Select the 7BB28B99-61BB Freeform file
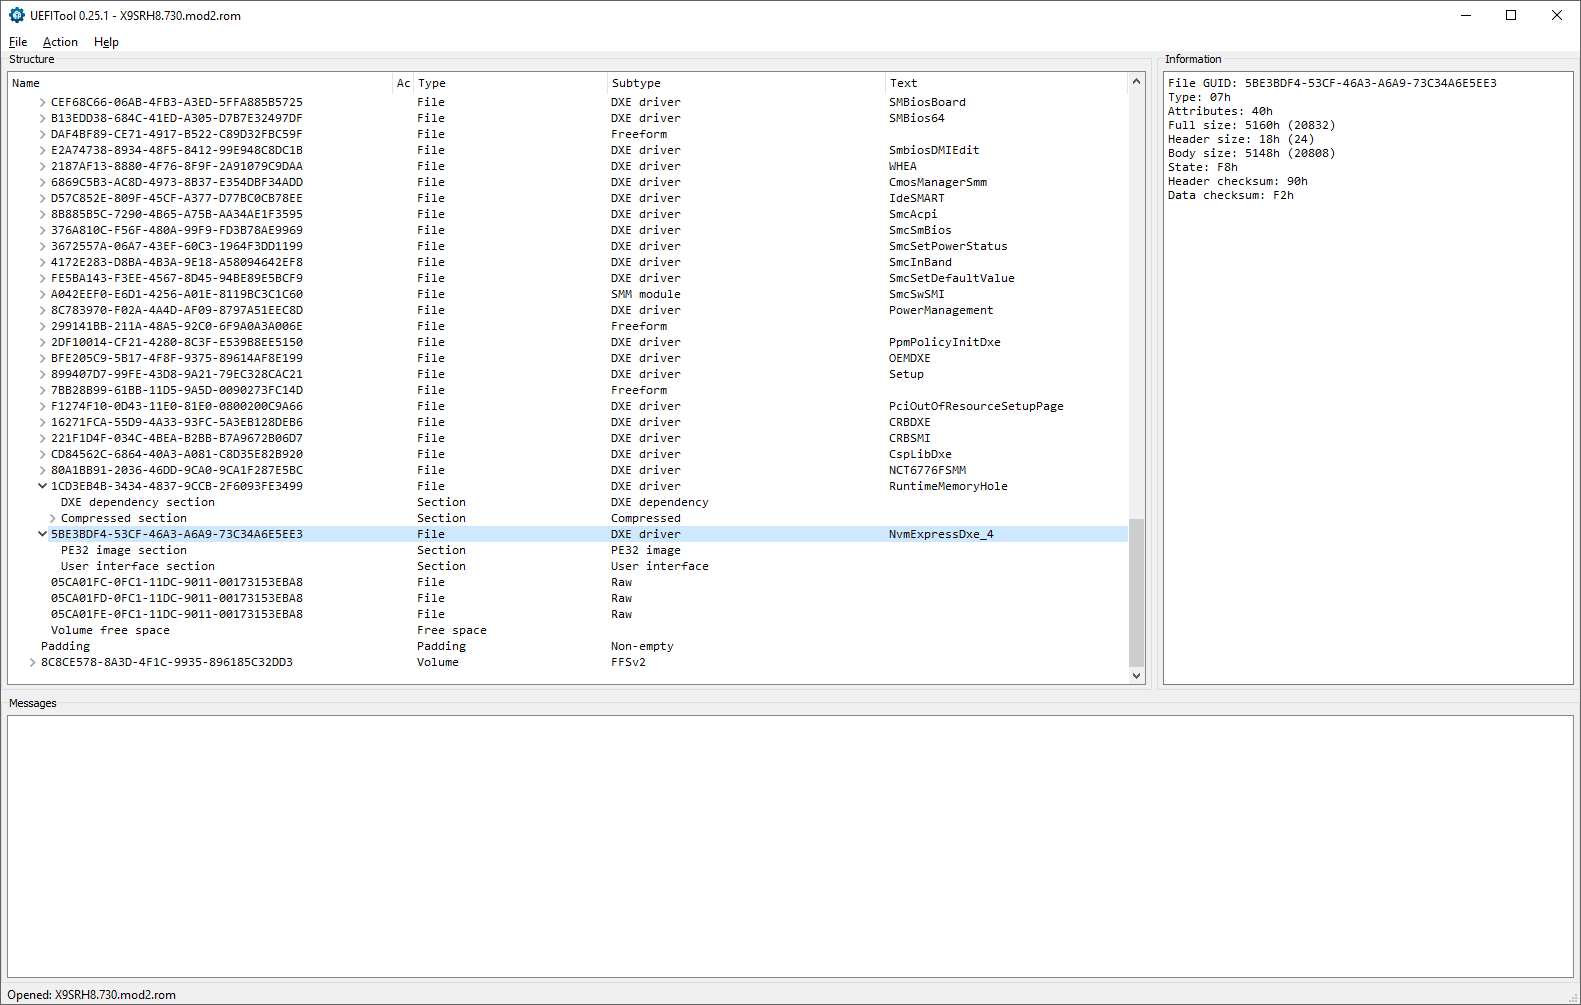Viewport: 1581px width, 1005px height. [x=568, y=390]
